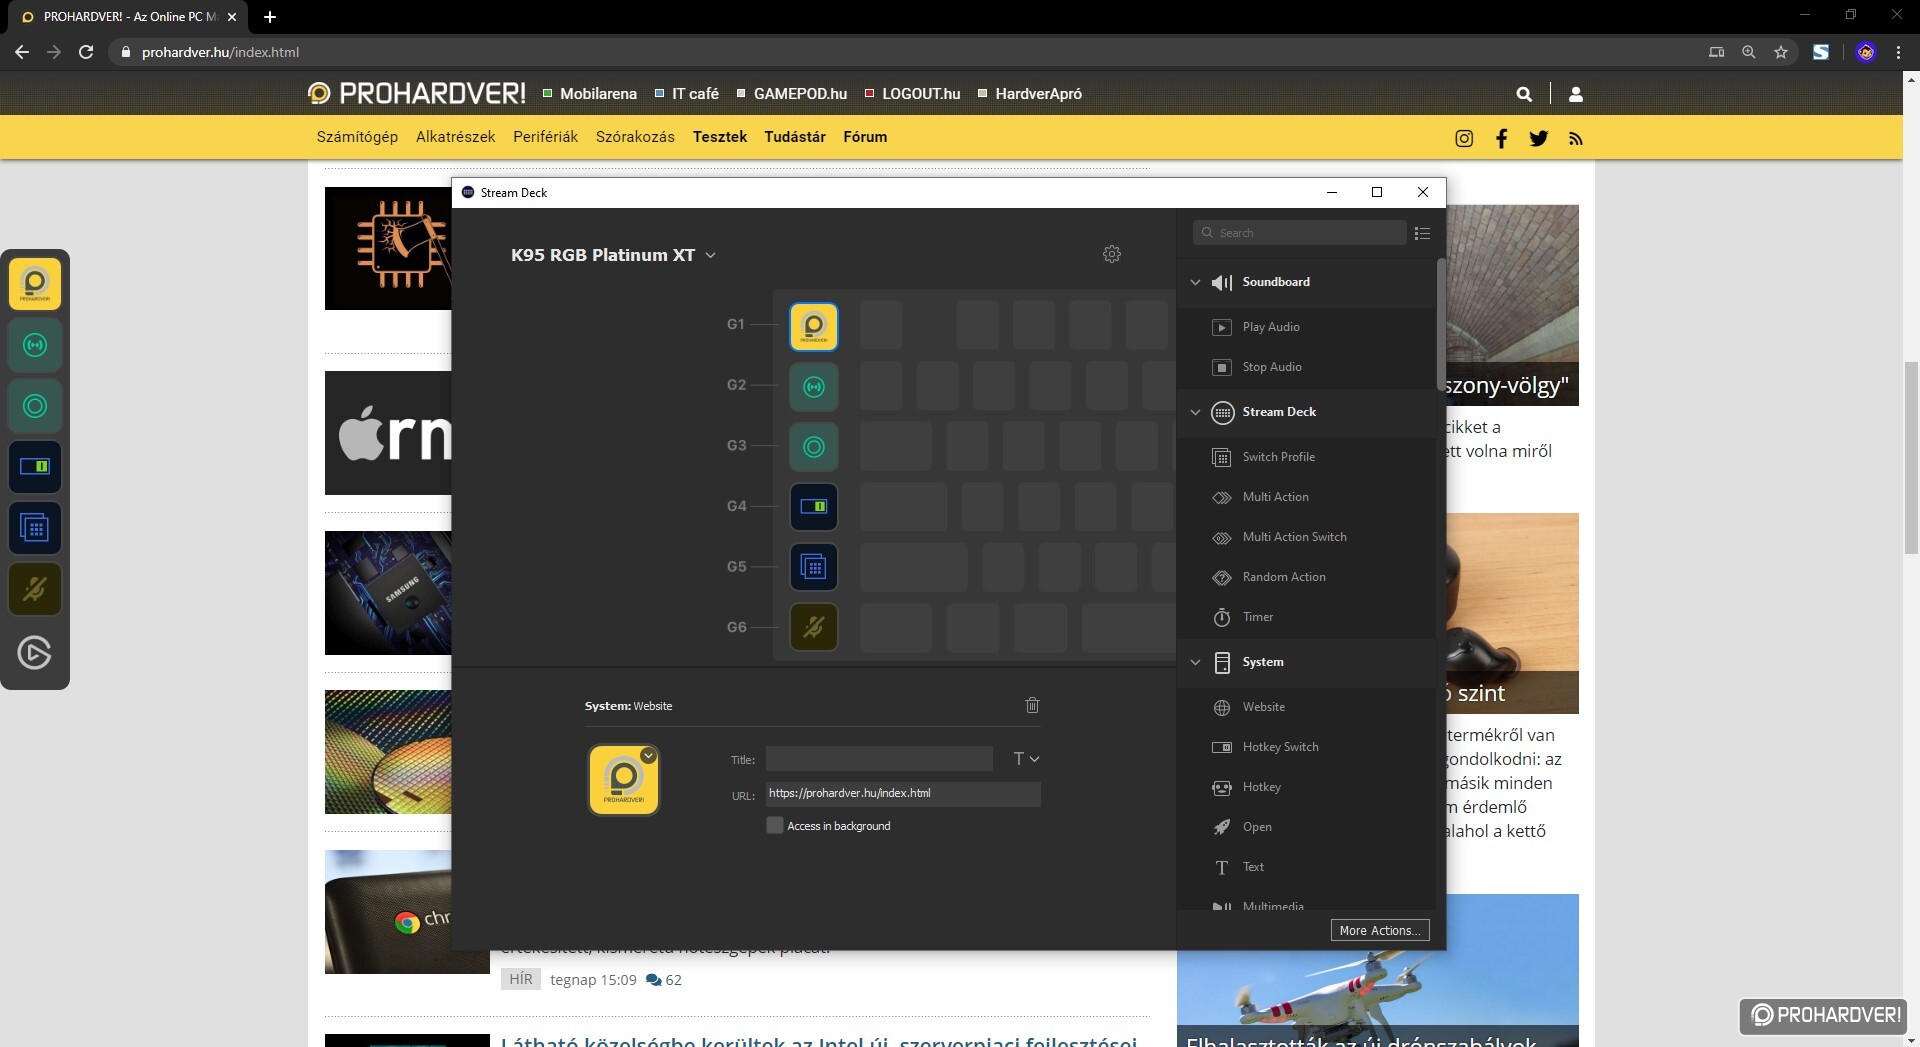Go to GAMEPOD.hu site link
The height and width of the screenshot is (1047, 1920).
pos(792,94)
